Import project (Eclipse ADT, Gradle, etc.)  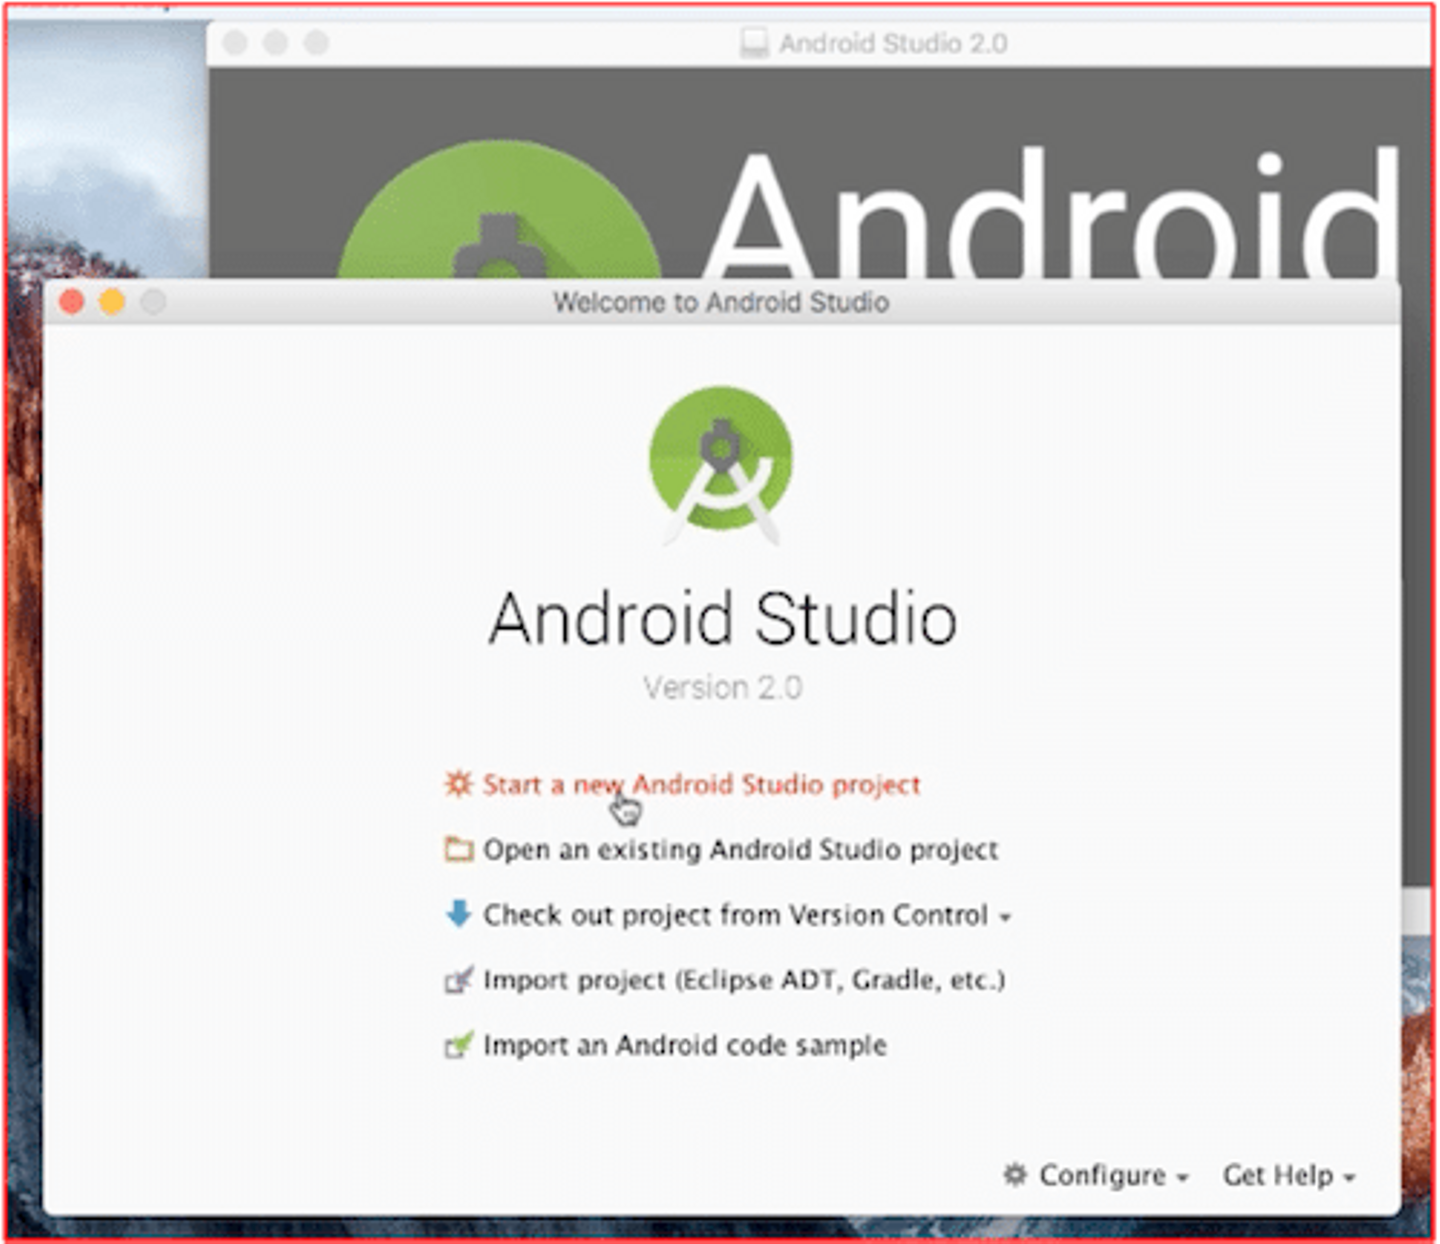[x=743, y=980]
